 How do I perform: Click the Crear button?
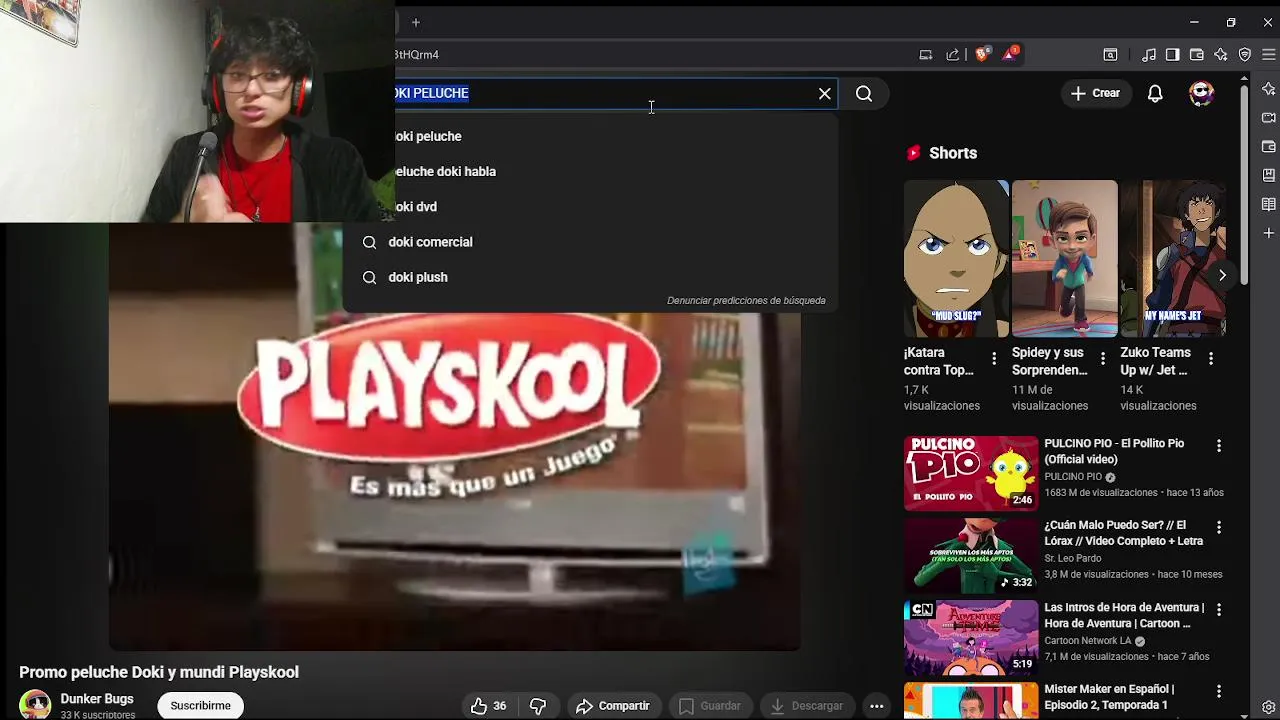click(1095, 93)
